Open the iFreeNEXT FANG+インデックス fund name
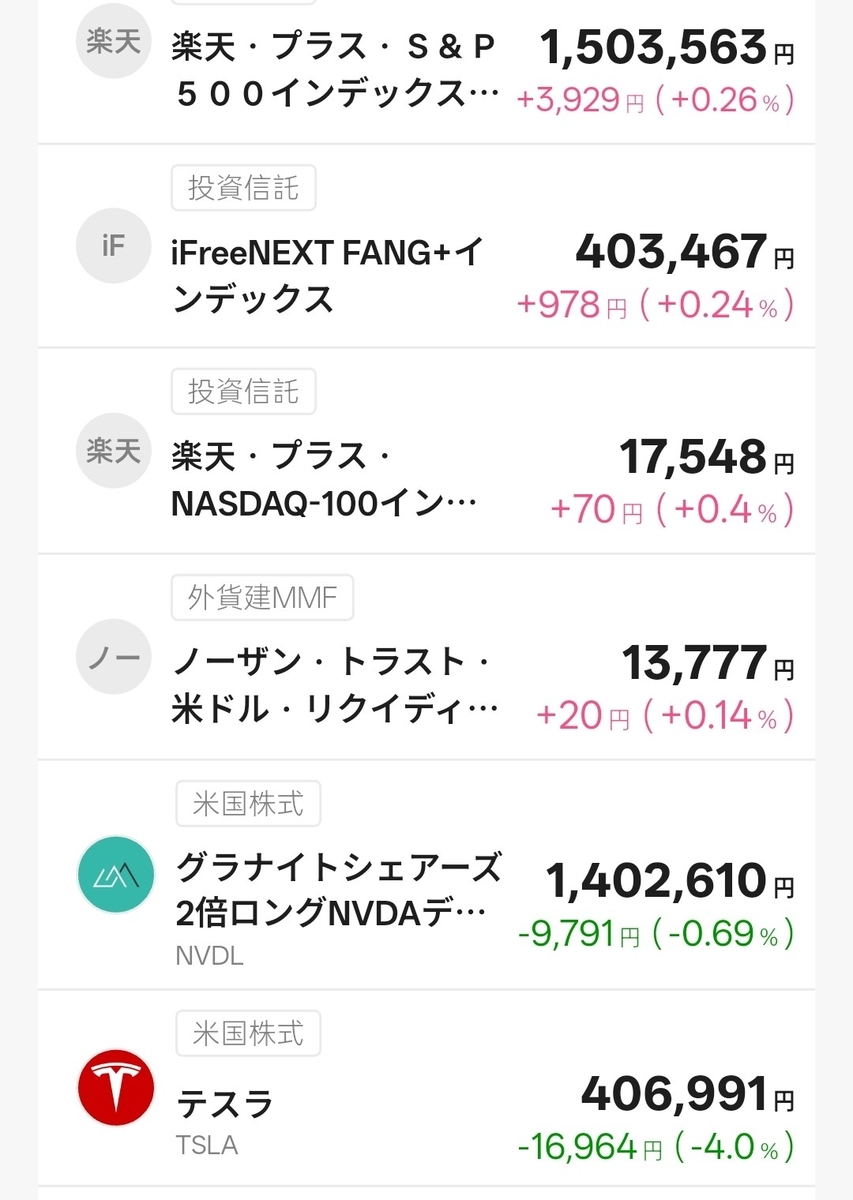Screen dimensions: 853x1200 click(326, 275)
